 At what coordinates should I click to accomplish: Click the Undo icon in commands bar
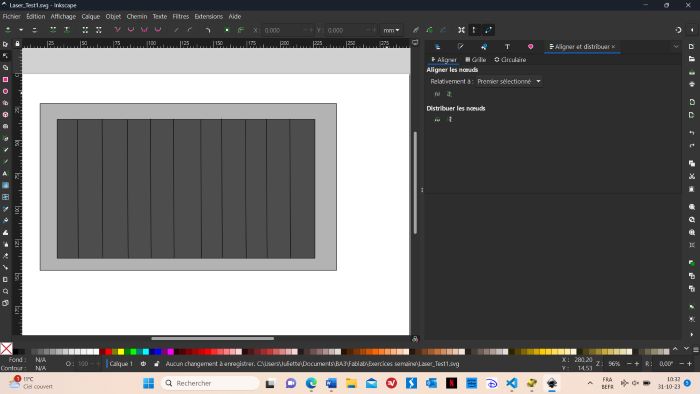point(692,133)
